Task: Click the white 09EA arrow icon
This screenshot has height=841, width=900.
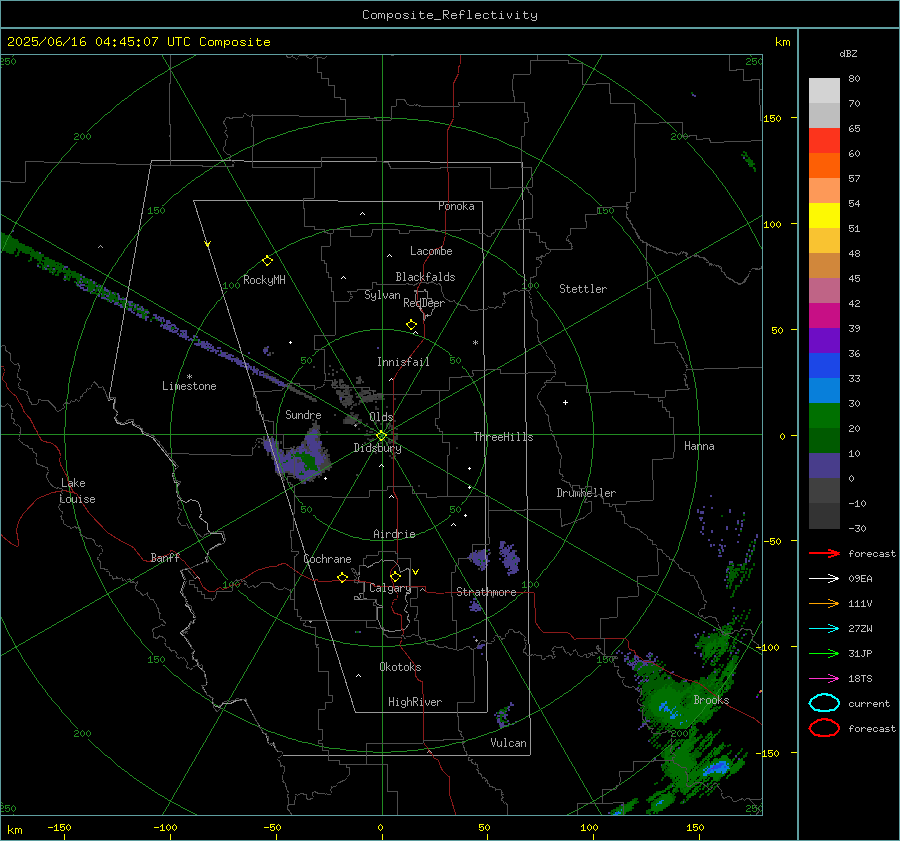Action: tap(824, 578)
